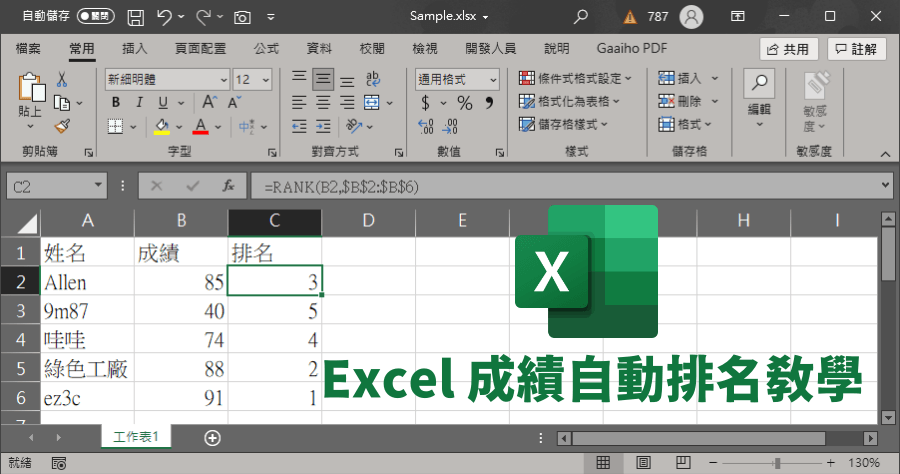Switch to Normal view in status bar
The height and width of the screenshot is (474, 900).
pos(603,463)
